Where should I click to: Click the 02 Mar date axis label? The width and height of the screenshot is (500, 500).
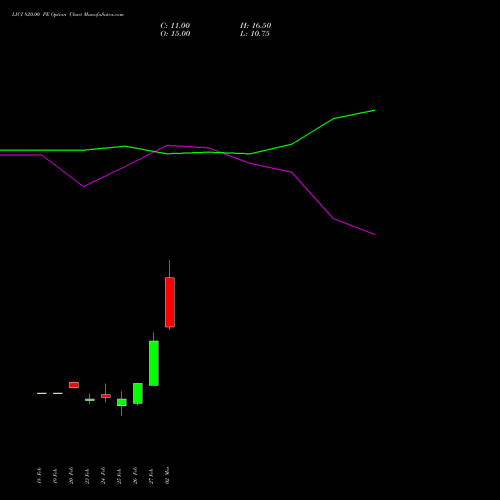coord(167,475)
